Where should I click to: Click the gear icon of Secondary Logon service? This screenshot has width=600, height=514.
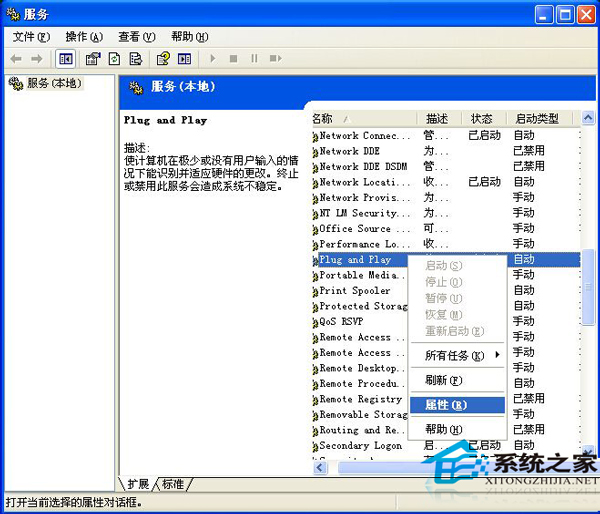[315, 447]
